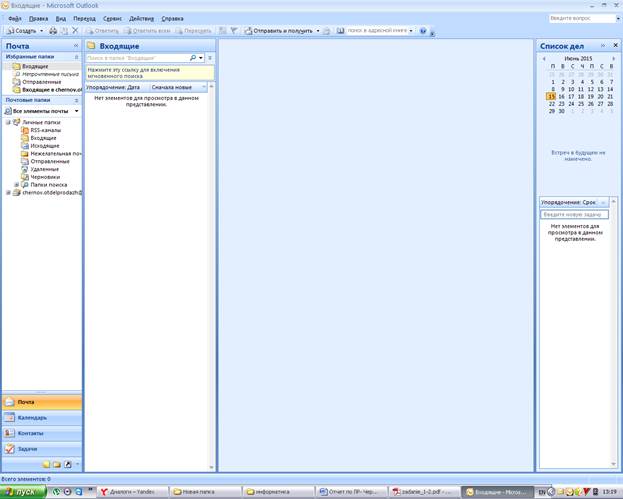Screen dimensions: 623x499
Task: Click the instant search enable link
Action: 150,73
